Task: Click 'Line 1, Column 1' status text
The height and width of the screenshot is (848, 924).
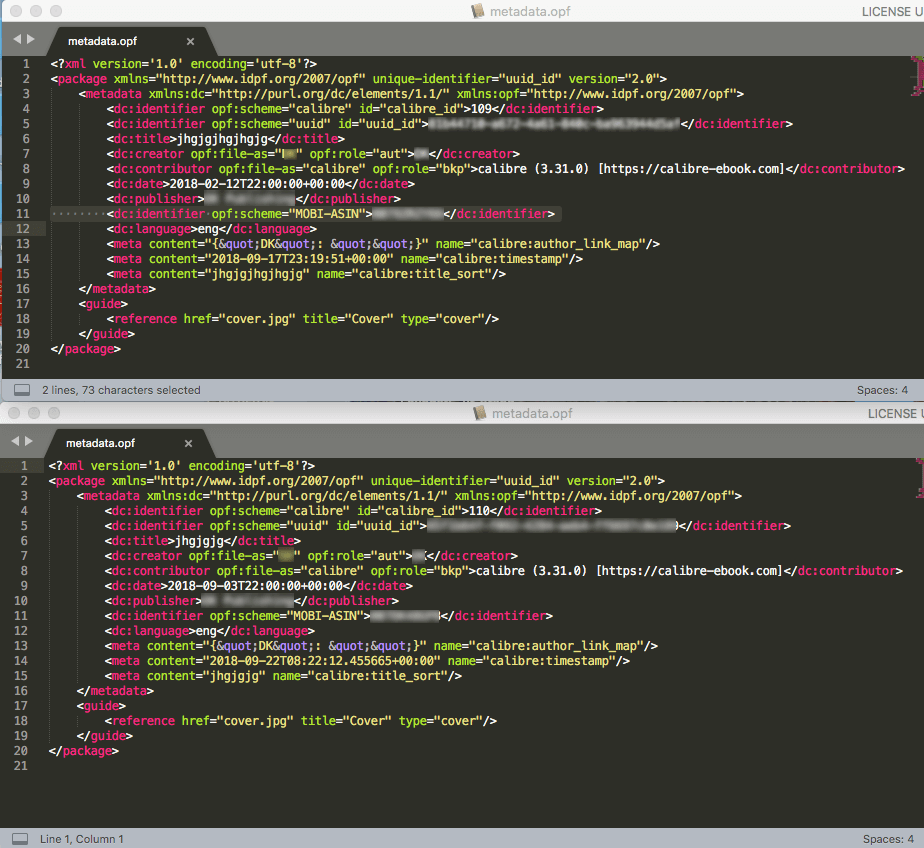Action: point(82,839)
